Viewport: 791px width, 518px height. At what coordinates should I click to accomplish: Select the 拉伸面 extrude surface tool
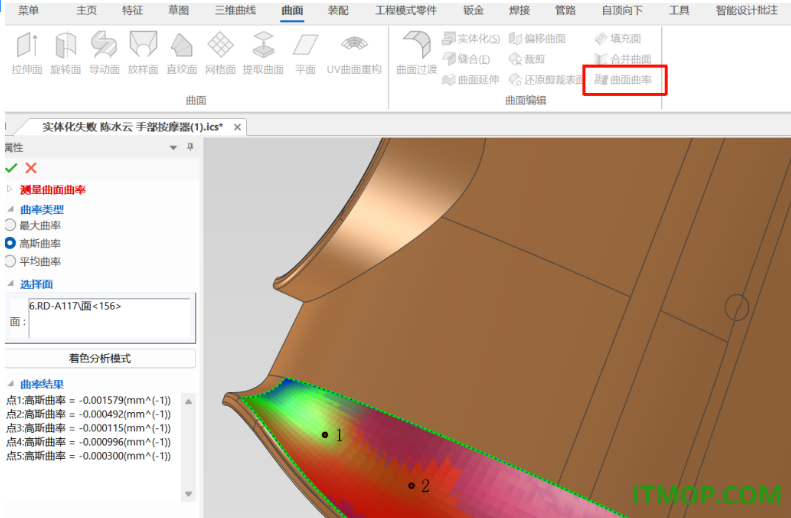pos(27,53)
